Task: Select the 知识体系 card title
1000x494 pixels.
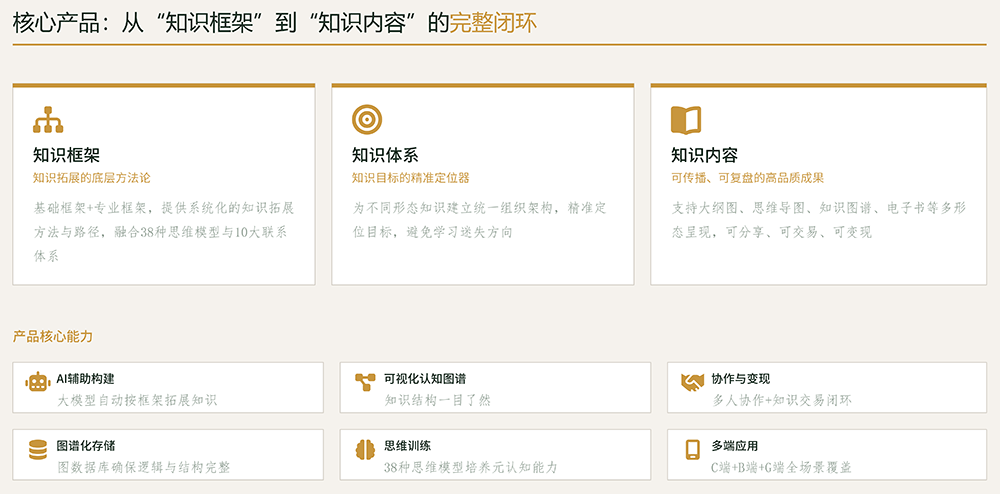Action: click(385, 155)
